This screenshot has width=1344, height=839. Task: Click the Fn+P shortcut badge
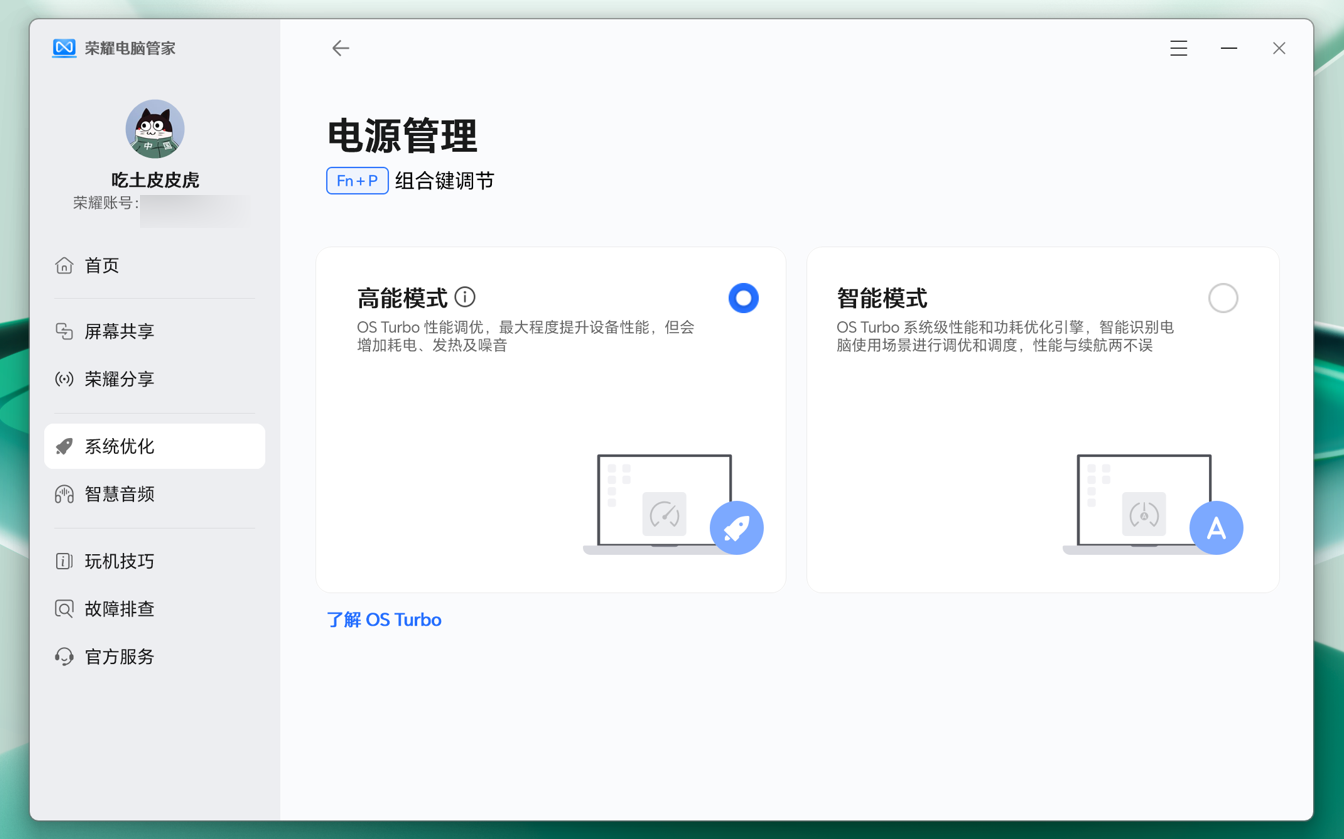click(357, 181)
